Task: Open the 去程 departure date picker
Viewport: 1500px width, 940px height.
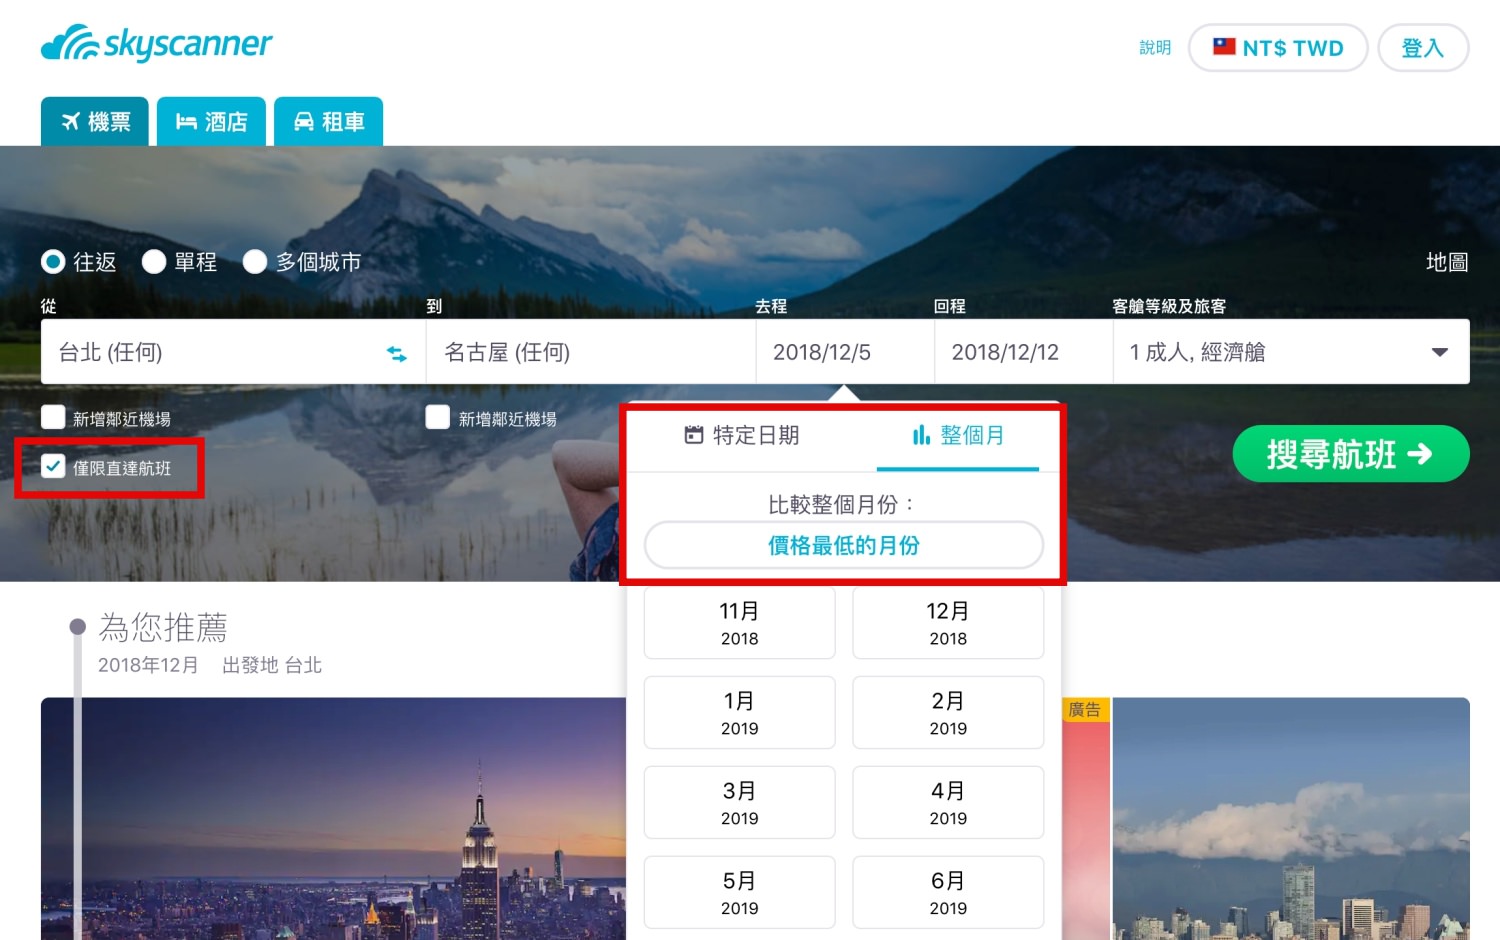Action: [844, 352]
